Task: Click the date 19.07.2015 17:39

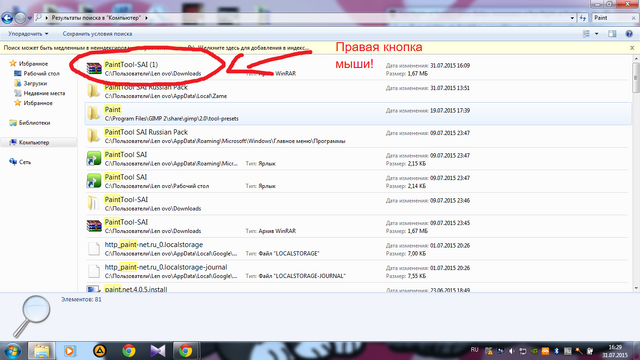Action: click(450, 110)
